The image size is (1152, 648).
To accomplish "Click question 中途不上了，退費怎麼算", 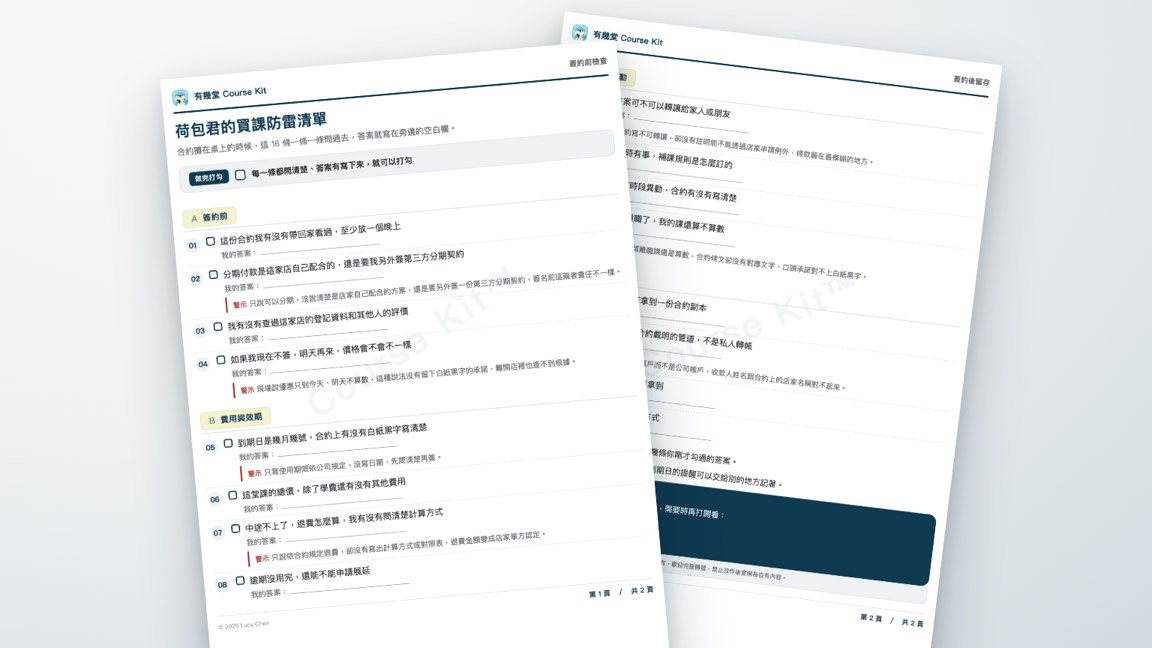I will click(344, 520).
